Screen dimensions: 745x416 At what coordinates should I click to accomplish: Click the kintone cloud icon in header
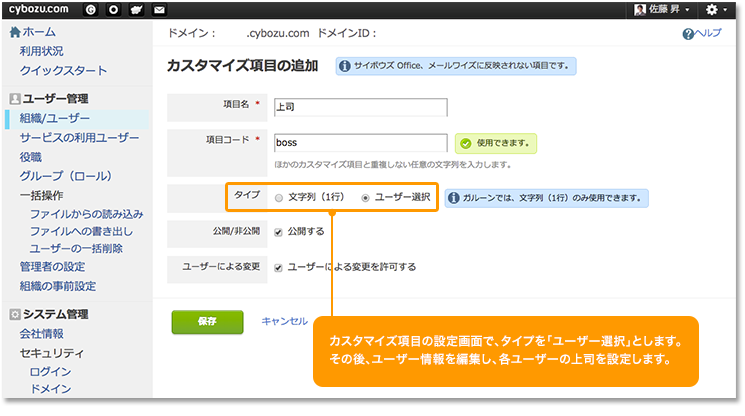pyautogui.click(x=136, y=9)
